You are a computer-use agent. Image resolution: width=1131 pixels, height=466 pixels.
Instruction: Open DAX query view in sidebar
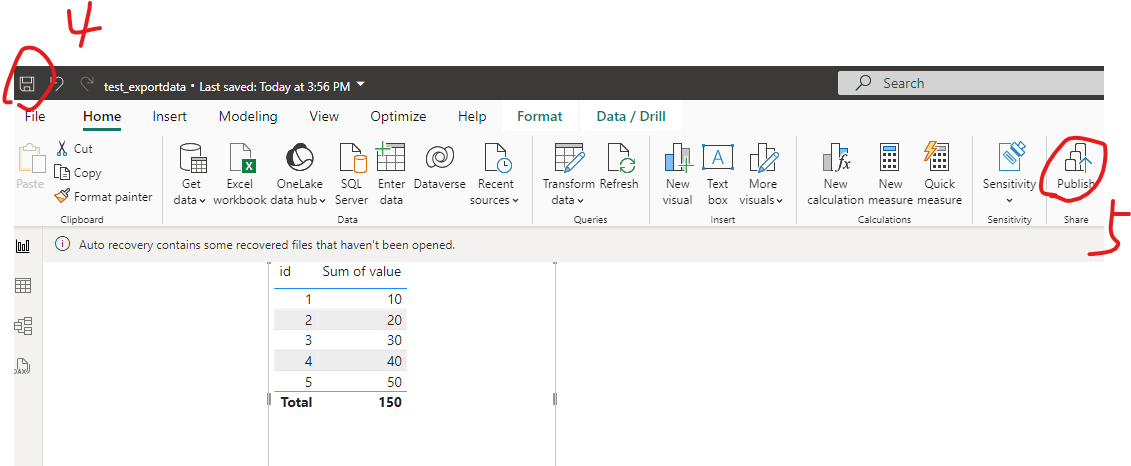(x=24, y=366)
